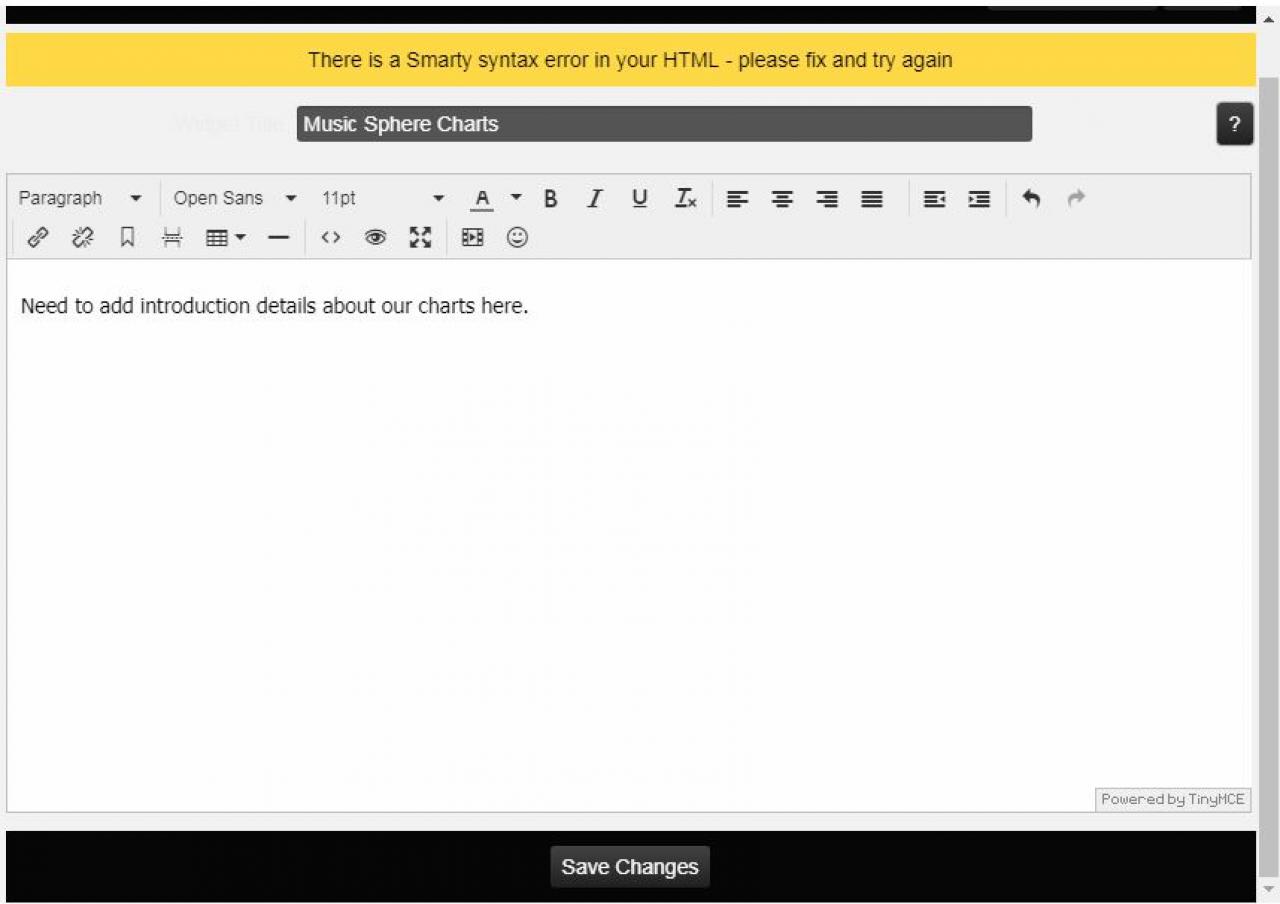This screenshot has width=1280, height=904.
Task: Open the table insert menu
Action: click(x=225, y=238)
